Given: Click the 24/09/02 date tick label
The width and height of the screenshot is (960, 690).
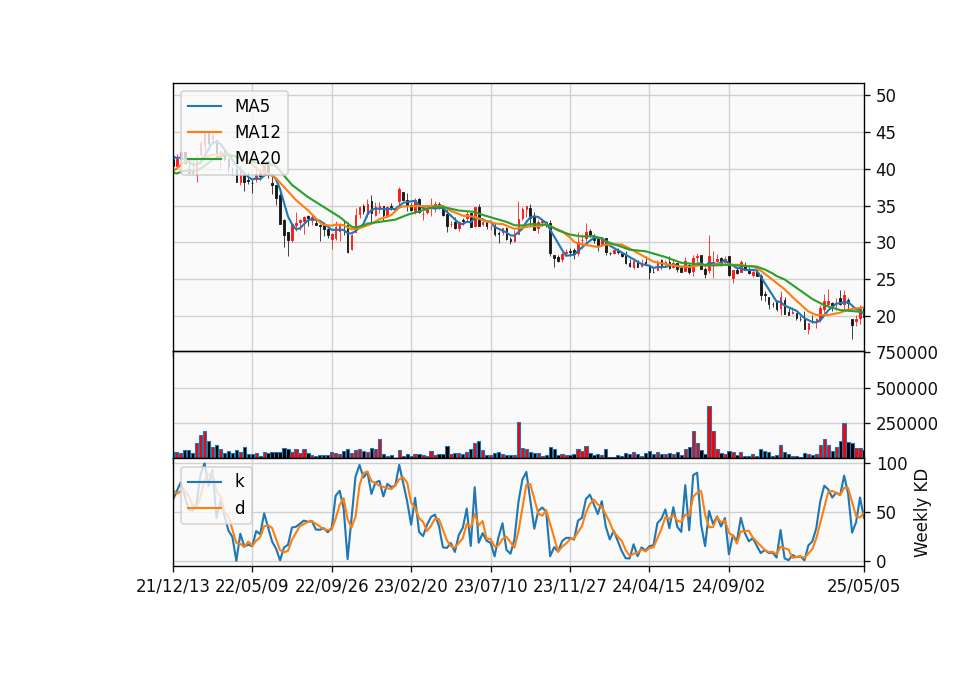Looking at the screenshot, I should 729,586.
